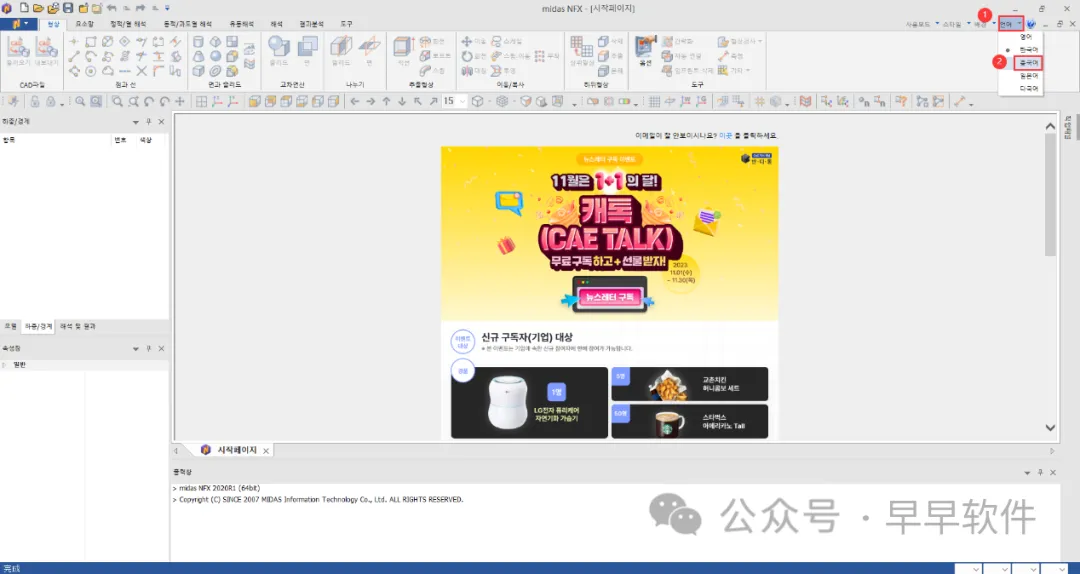Switch to the 정적/열 해석 ribbon tab
This screenshot has height=574, width=1080.
pos(127,24)
